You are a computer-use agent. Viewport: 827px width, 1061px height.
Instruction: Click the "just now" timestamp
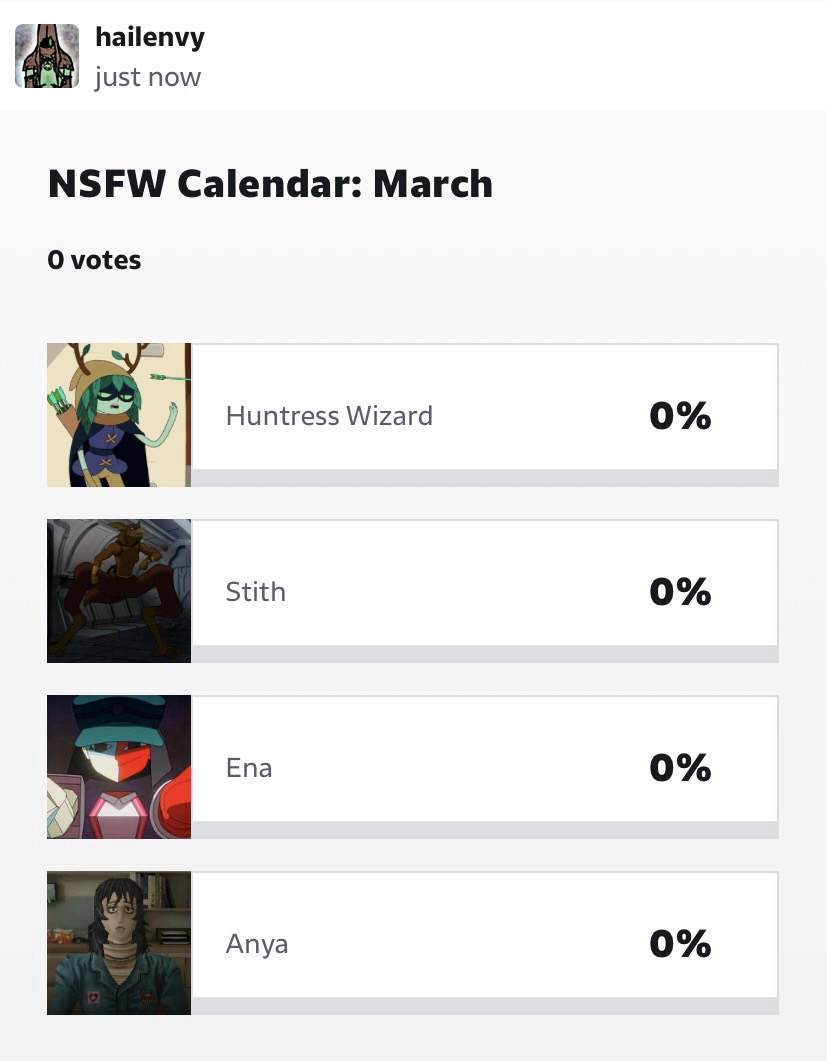point(148,77)
